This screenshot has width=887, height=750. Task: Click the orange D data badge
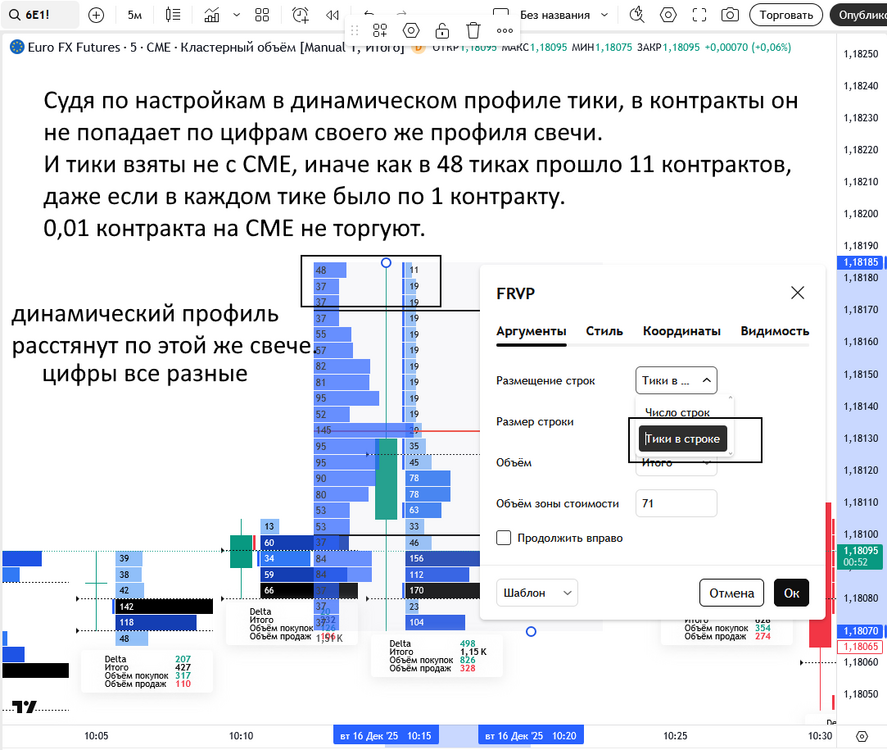pyautogui.click(x=418, y=48)
